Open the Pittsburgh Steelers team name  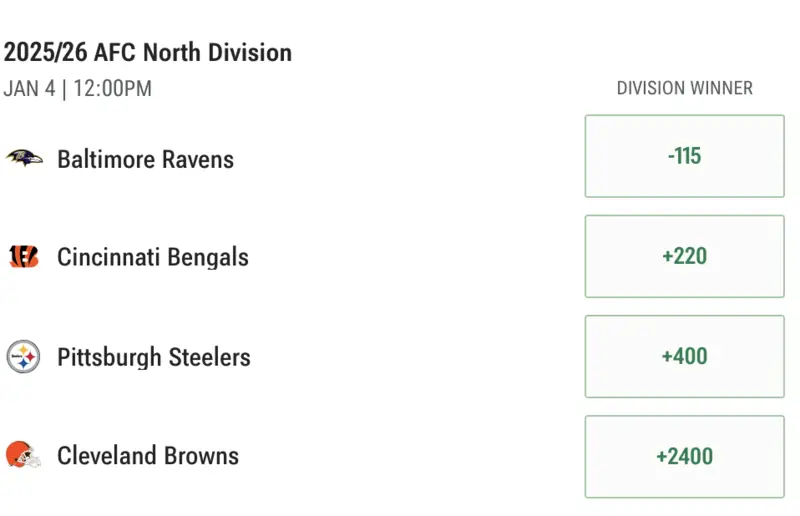[x=153, y=357]
